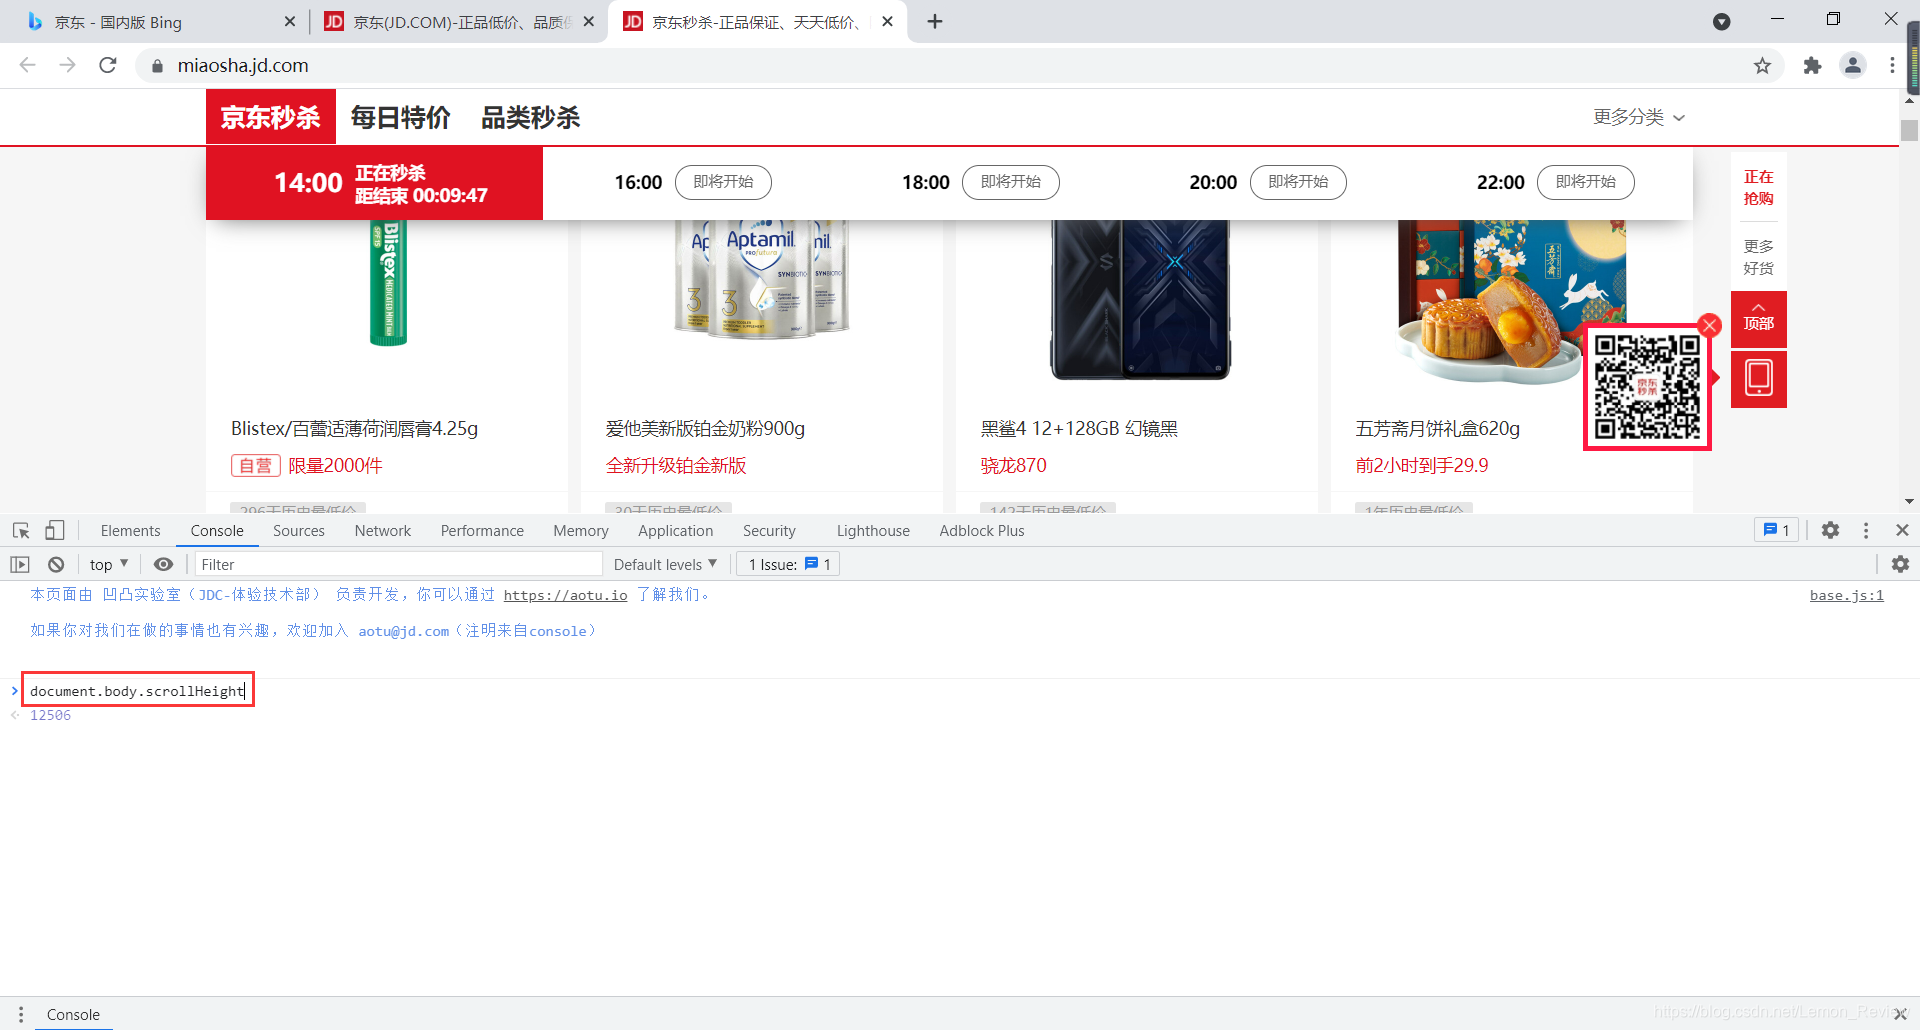
Task: Open the base.js:1 source link
Action: 1845,595
